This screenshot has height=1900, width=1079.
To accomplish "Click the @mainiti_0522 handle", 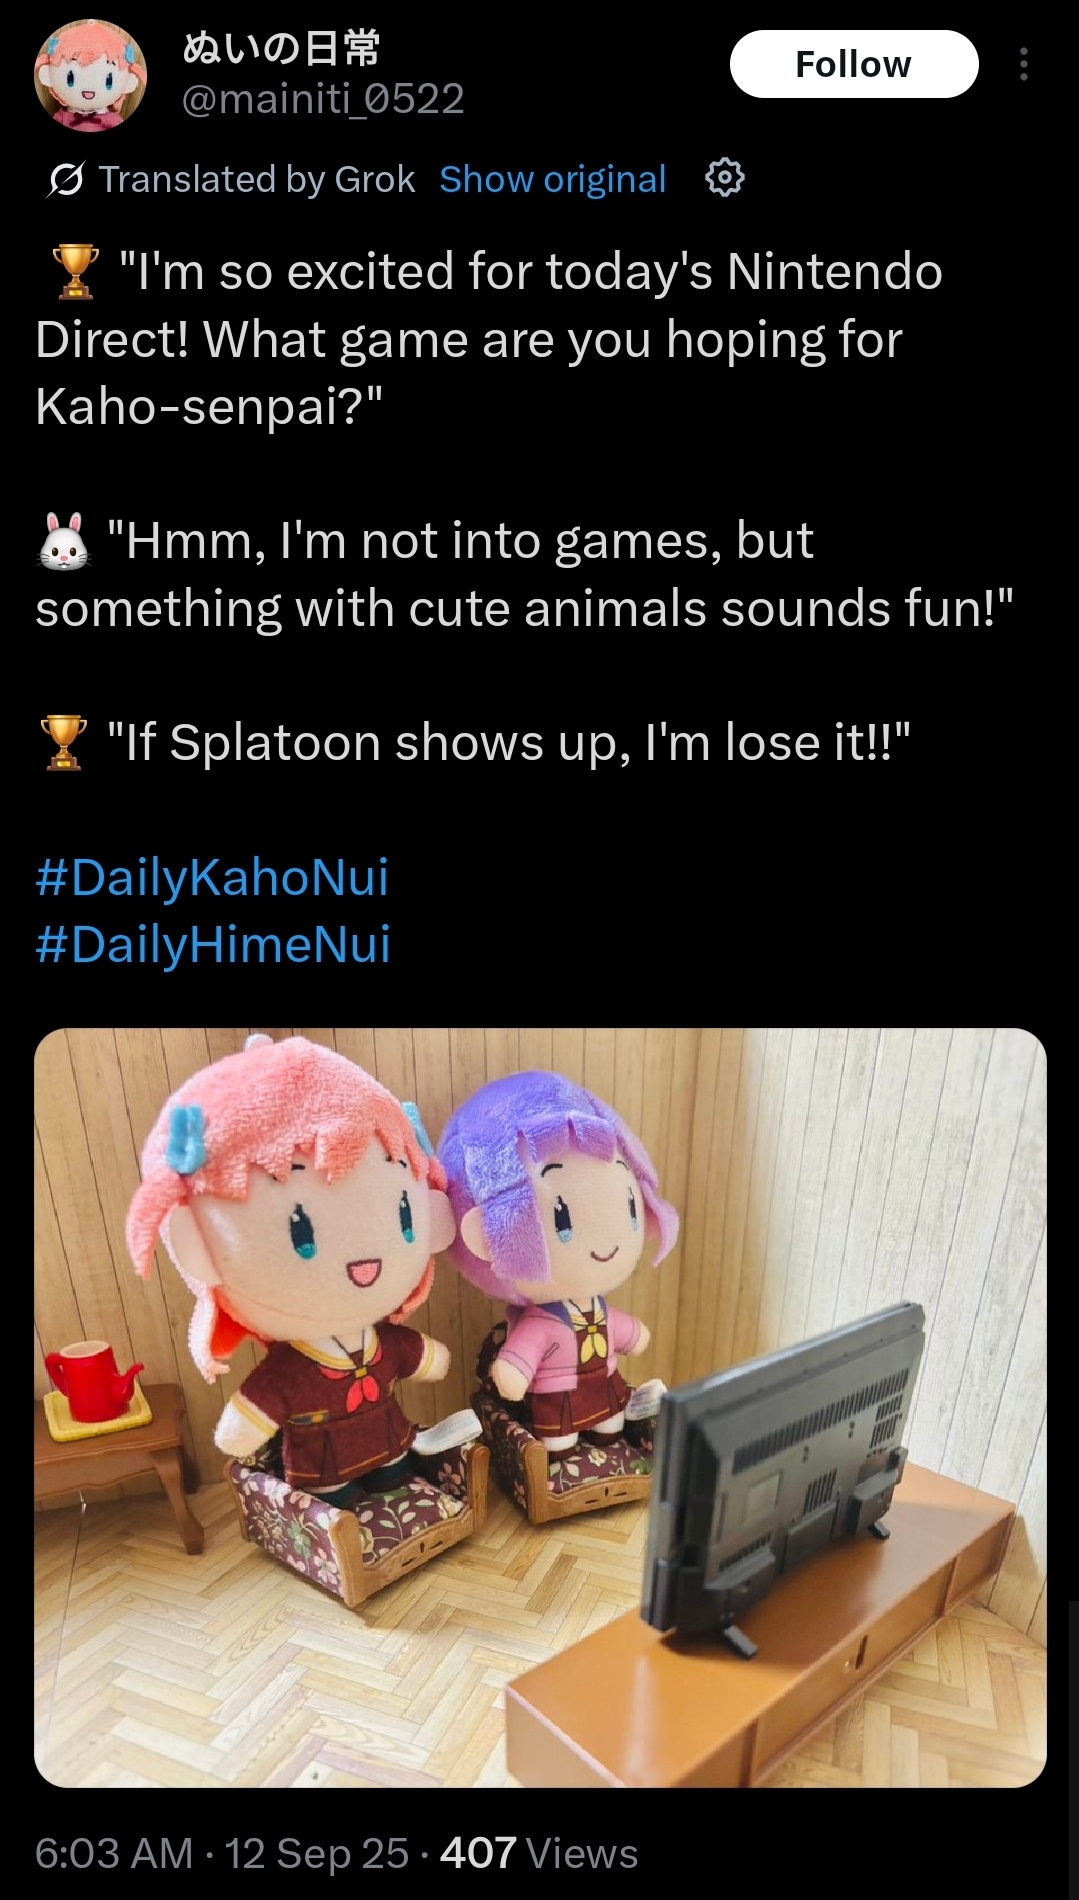I will 323,99.
